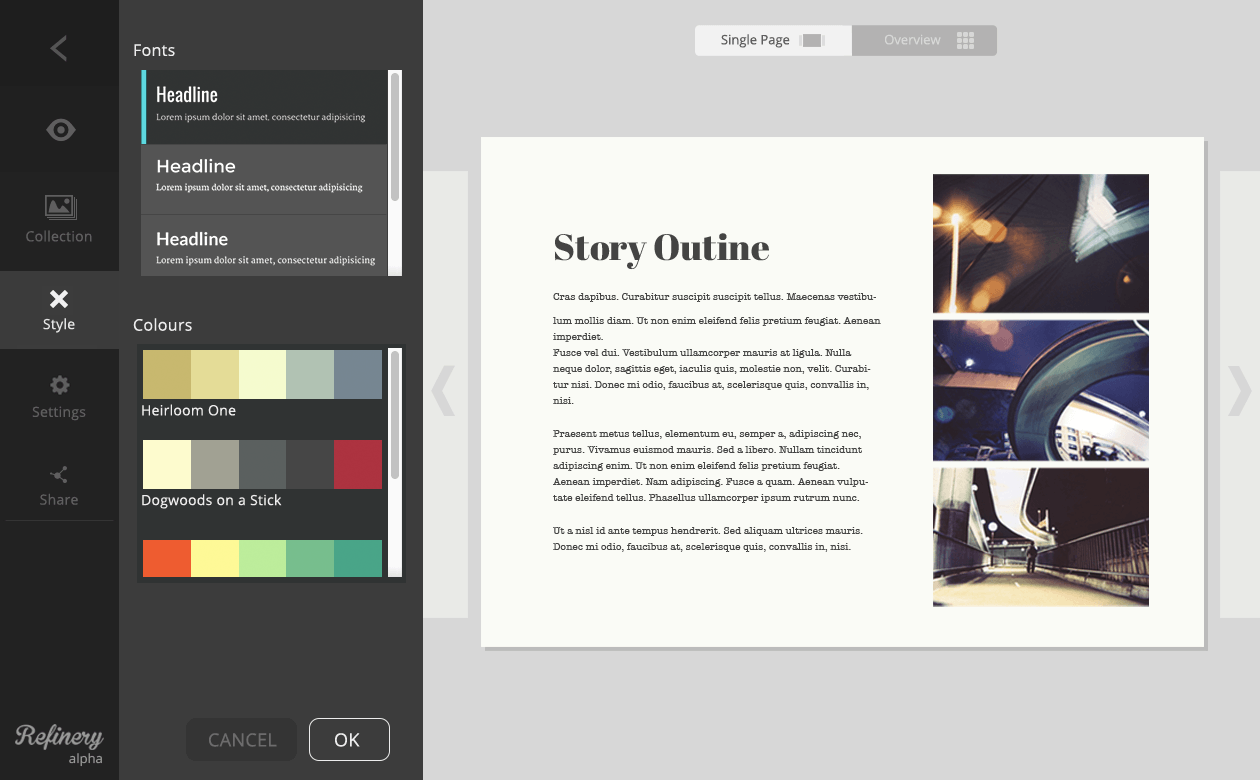Go to next page with right chevron
The height and width of the screenshot is (780, 1260).
click(x=1238, y=391)
